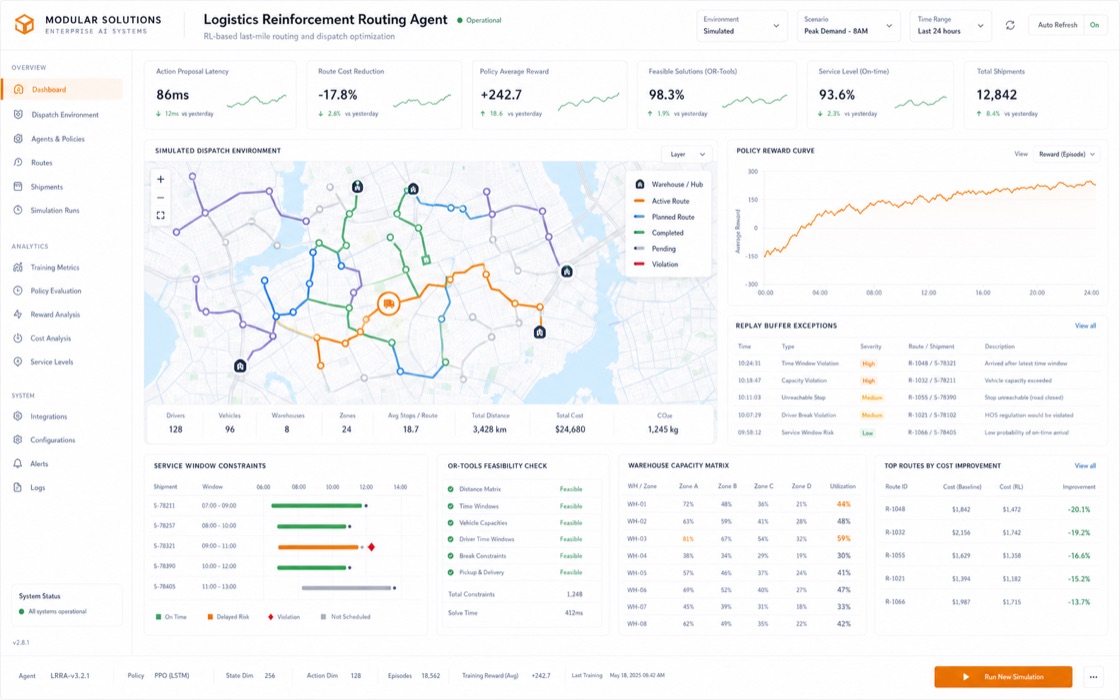Toggle the Auto Refresh On switch
The height and width of the screenshot is (700, 1120).
(1094, 25)
